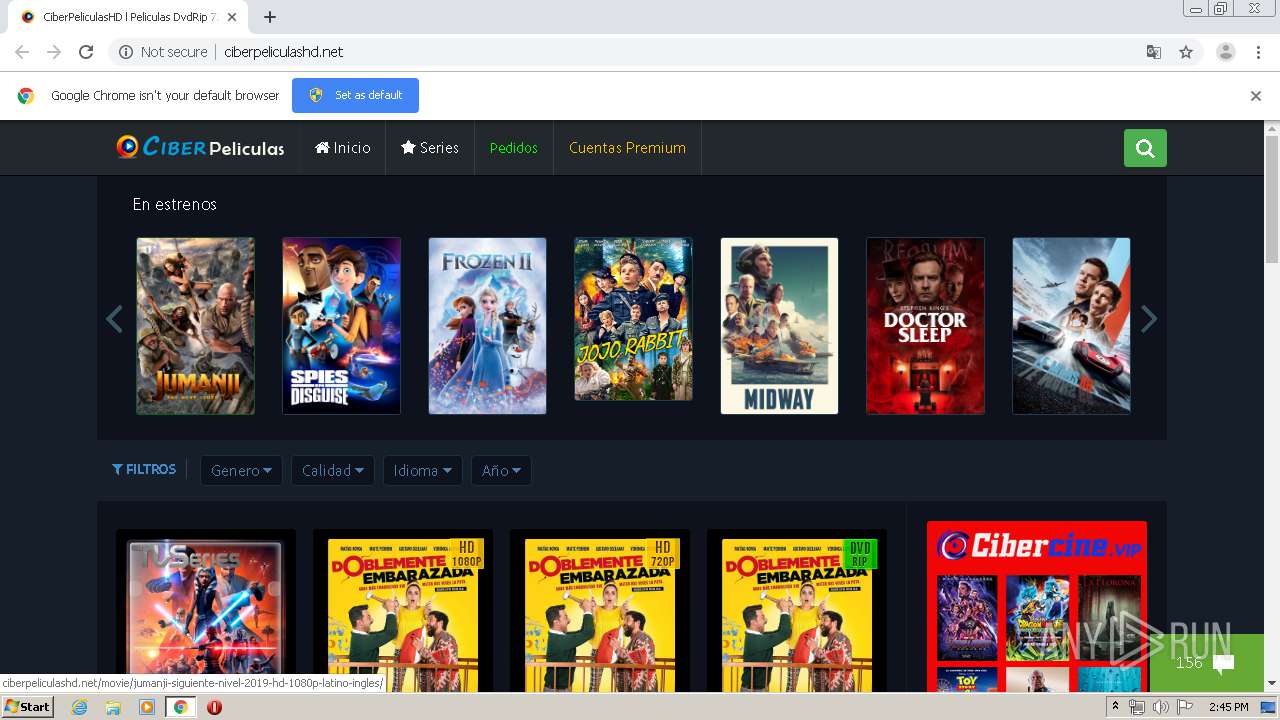Dismiss the default browser infobar
Image resolution: width=1280 pixels, height=720 pixels.
(x=1256, y=96)
